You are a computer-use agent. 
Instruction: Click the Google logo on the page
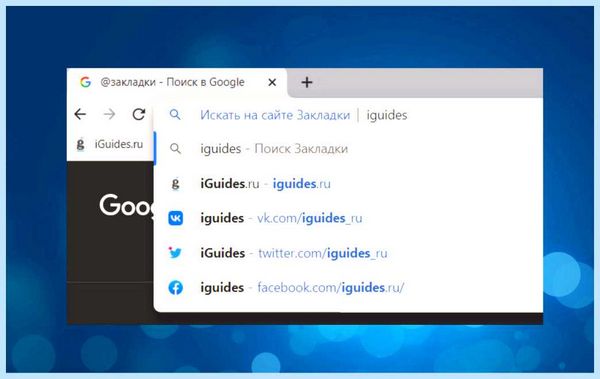(127, 206)
